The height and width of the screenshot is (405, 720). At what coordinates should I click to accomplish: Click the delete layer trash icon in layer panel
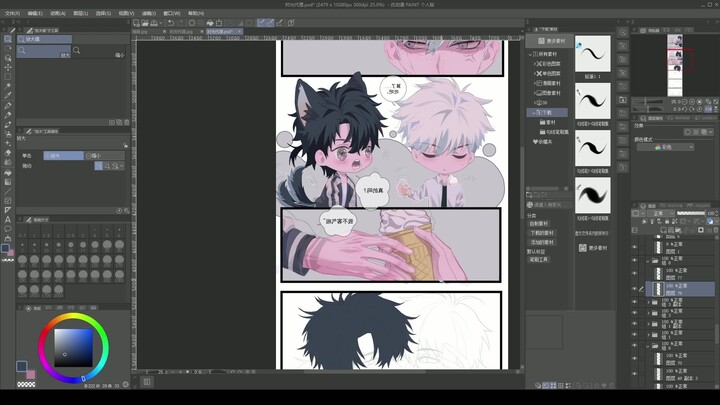pyautogui.click(x=716, y=230)
